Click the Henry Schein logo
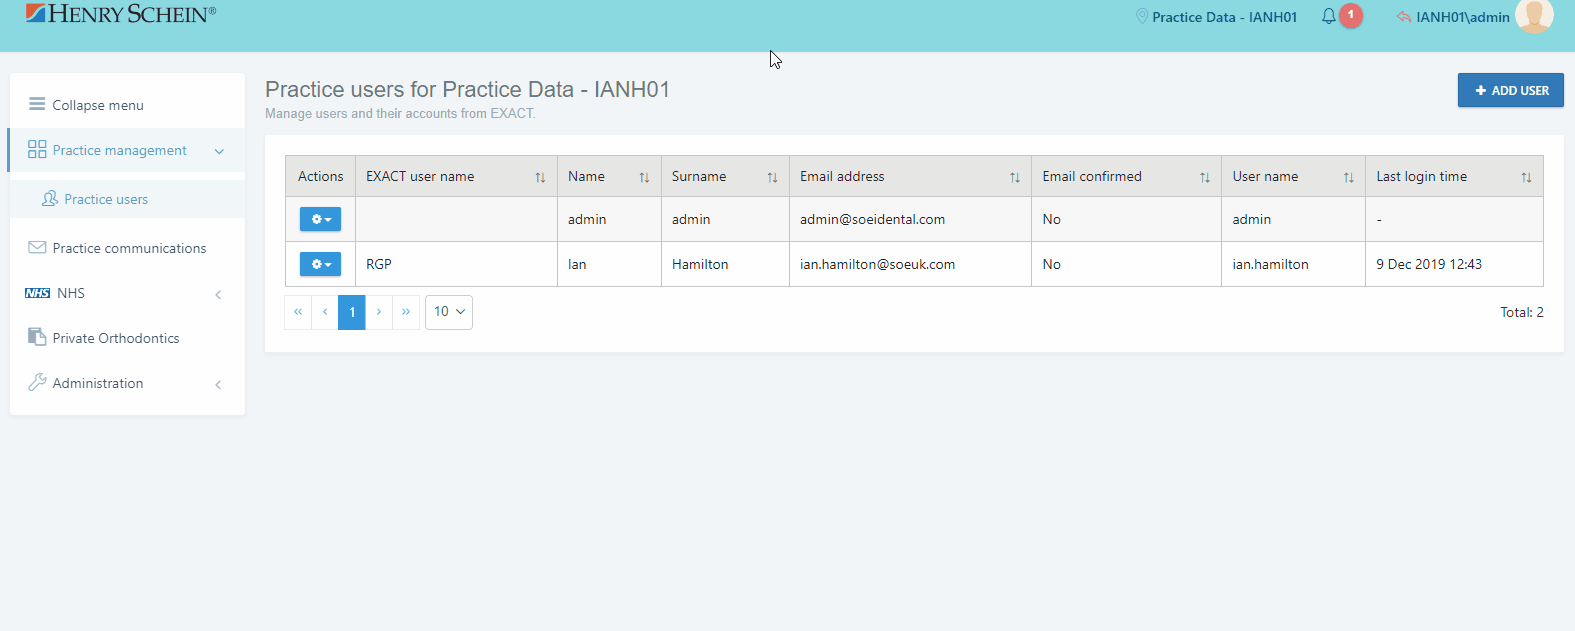This screenshot has width=1575, height=631. (120, 14)
